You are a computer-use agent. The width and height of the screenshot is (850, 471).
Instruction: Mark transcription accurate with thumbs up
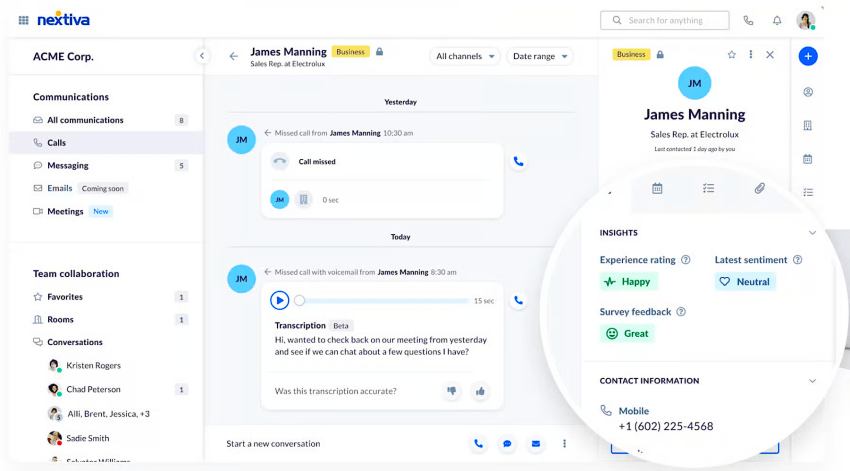click(480, 391)
